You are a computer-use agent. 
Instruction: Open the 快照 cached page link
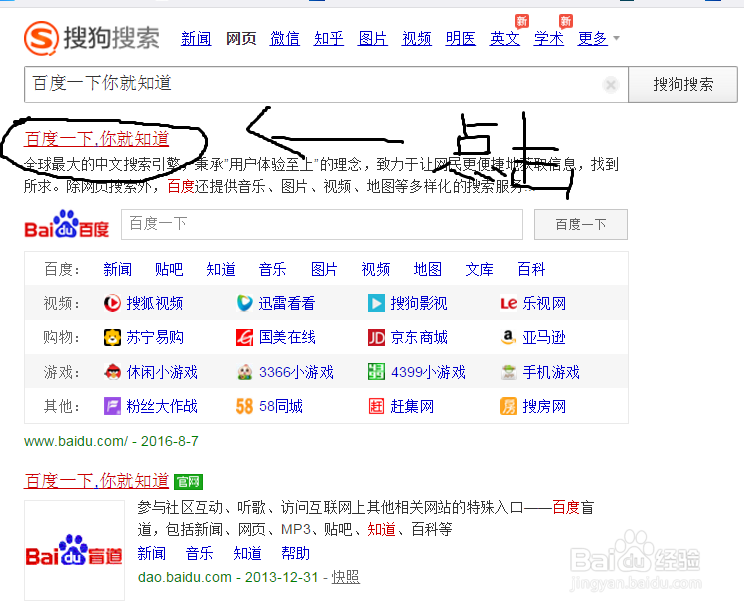tap(345, 577)
